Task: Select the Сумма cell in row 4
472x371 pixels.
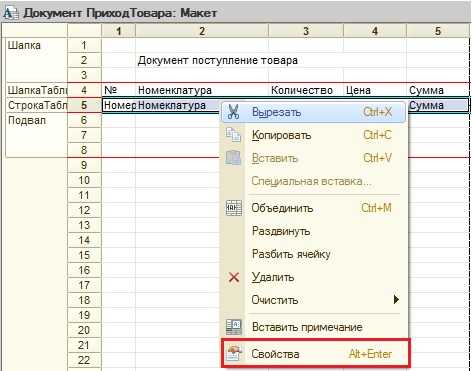Action: pos(438,90)
